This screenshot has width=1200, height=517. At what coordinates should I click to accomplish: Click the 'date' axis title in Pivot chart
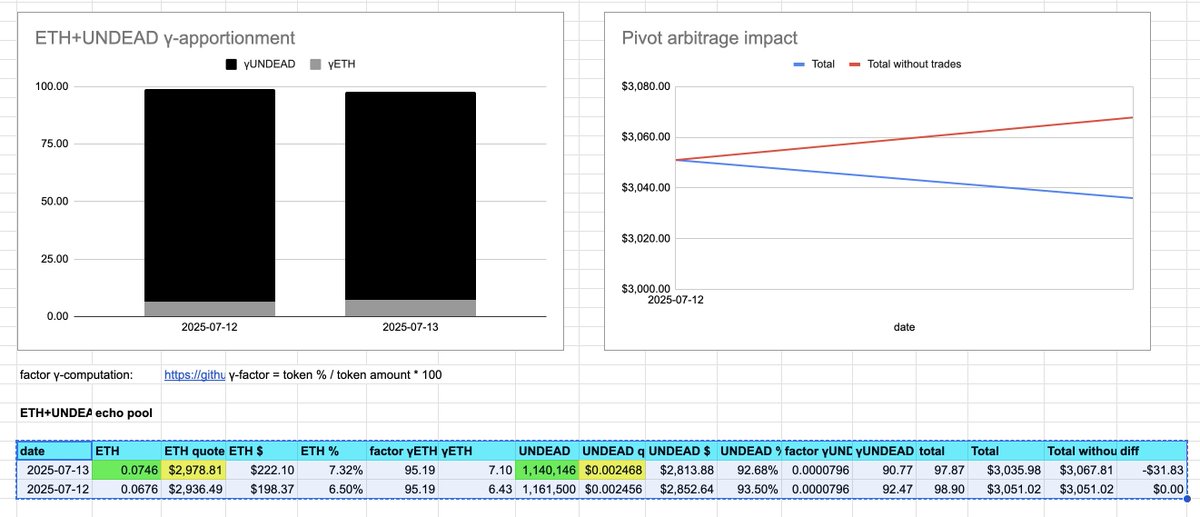click(904, 326)
